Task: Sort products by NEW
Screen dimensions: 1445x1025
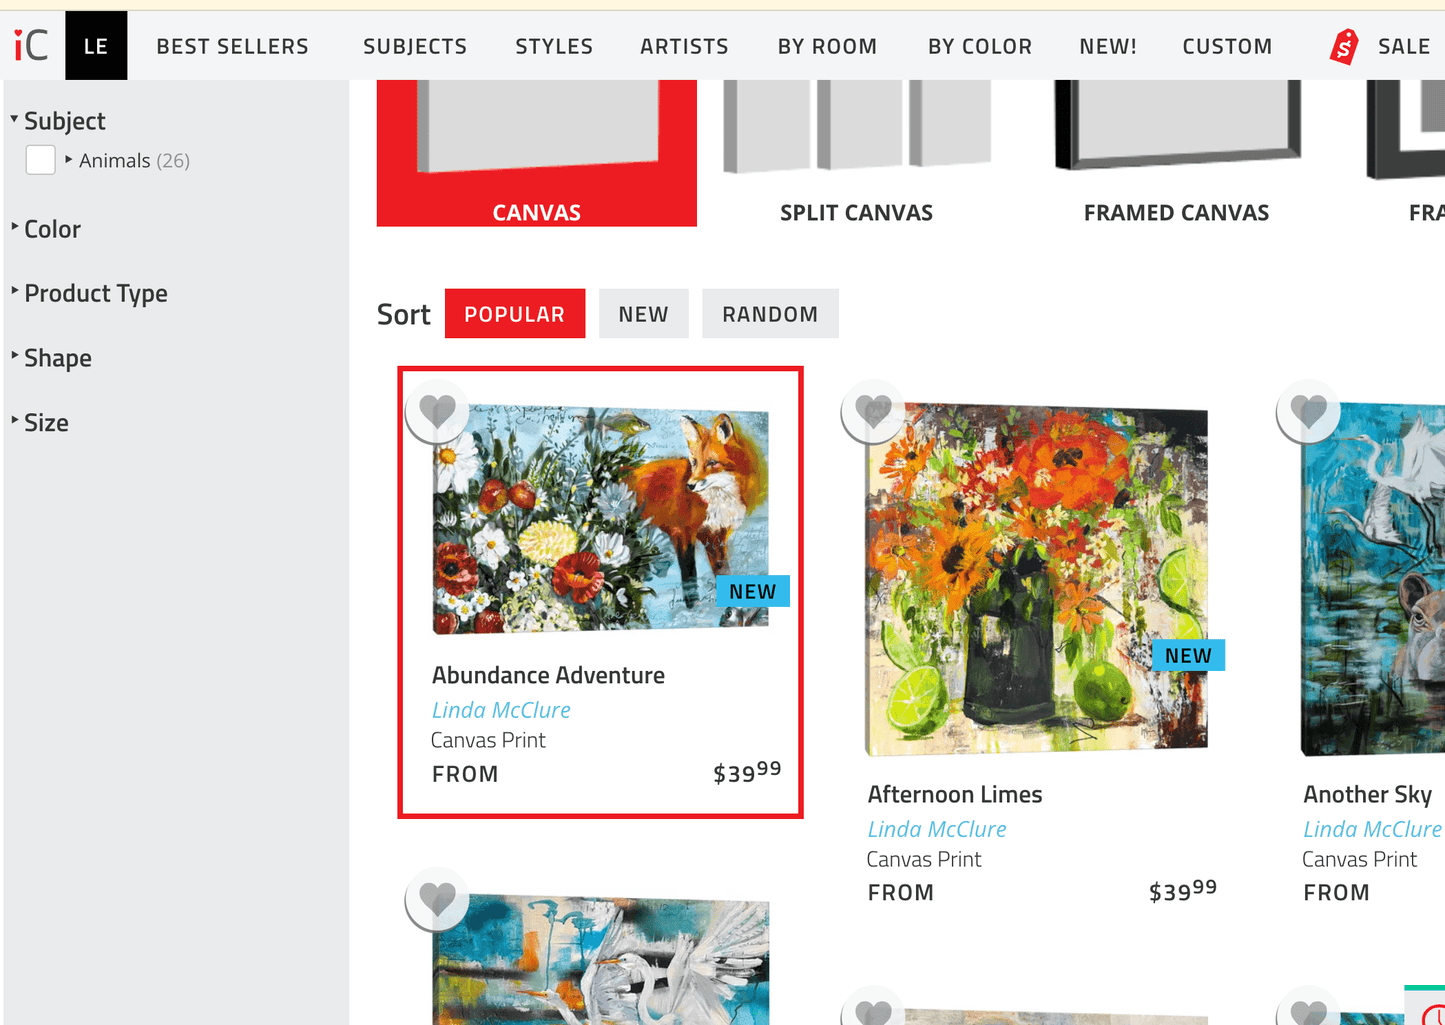Action: [x=643, y=314]
